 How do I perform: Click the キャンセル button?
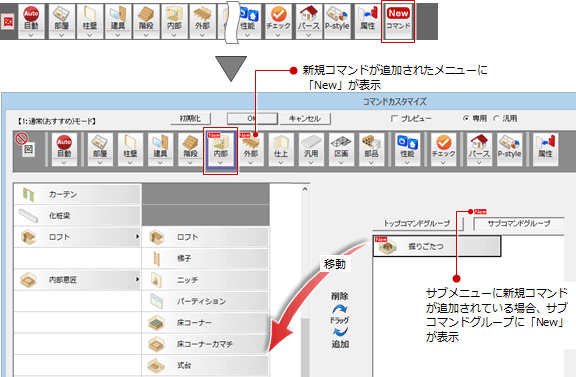(305, 119)
